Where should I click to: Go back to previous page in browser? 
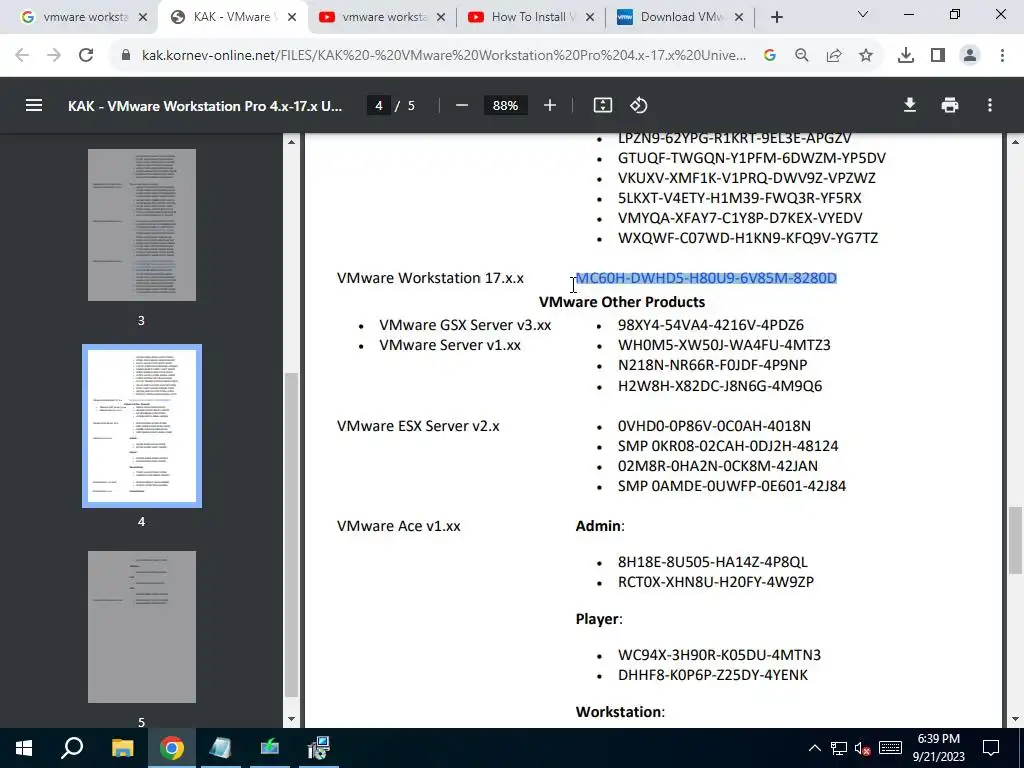point(22,56)
